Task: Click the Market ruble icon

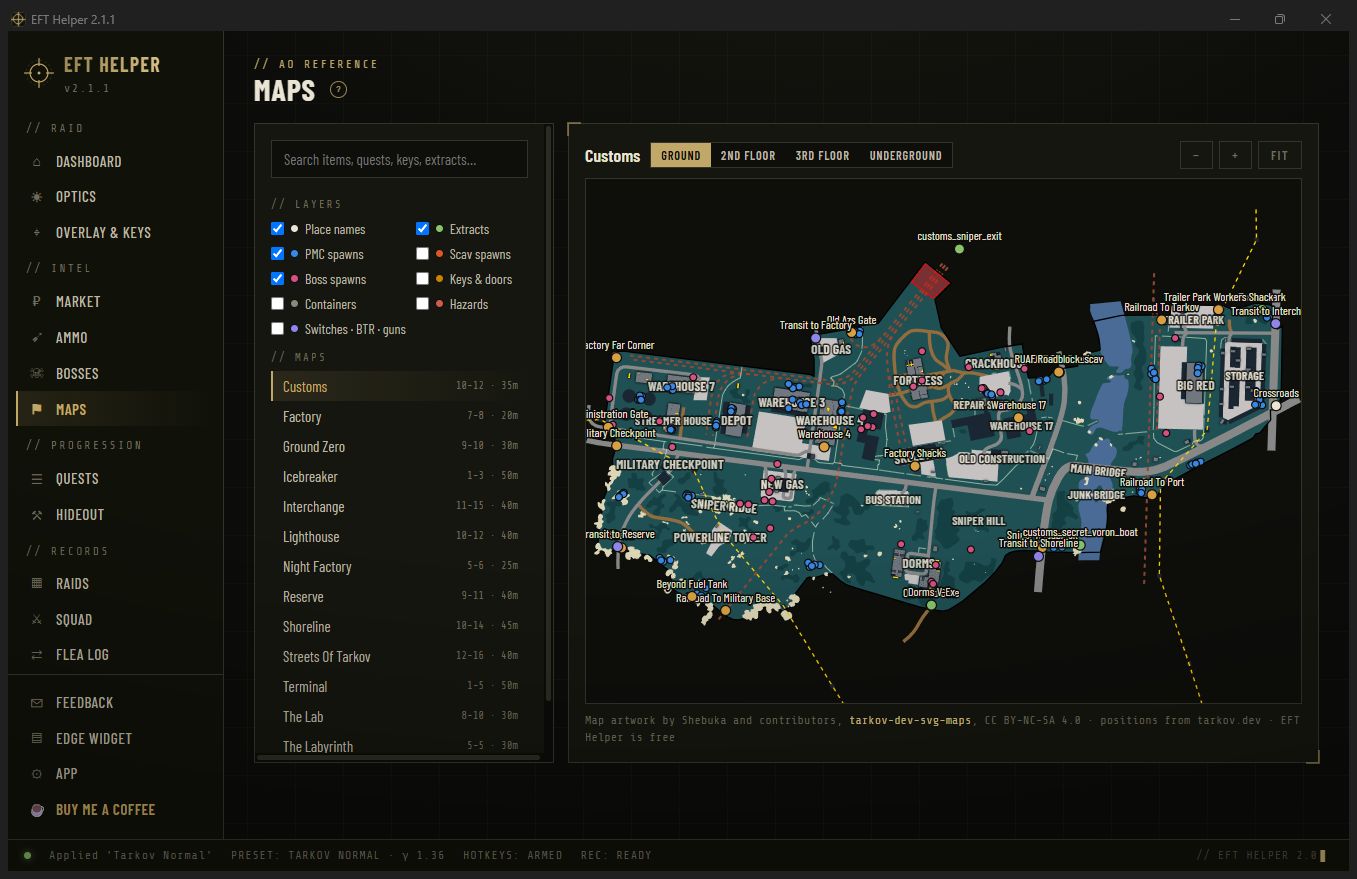Action: (37, 302)
